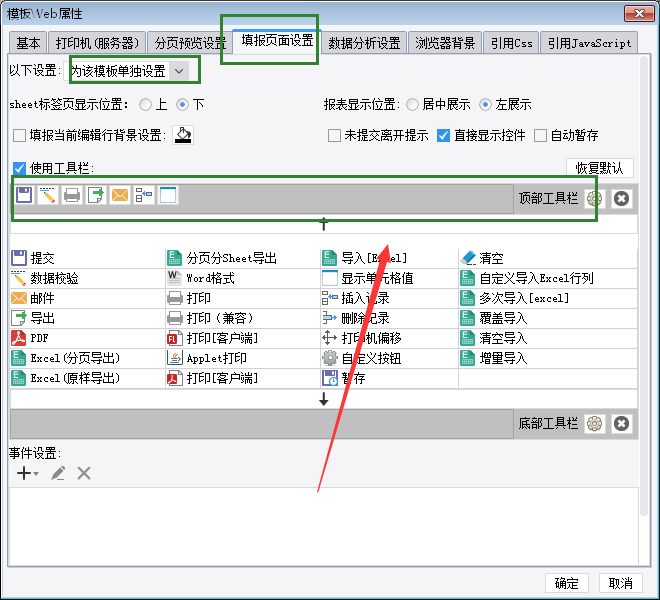
Task: Delete selected event with X icon
Action: click(84, 473)
